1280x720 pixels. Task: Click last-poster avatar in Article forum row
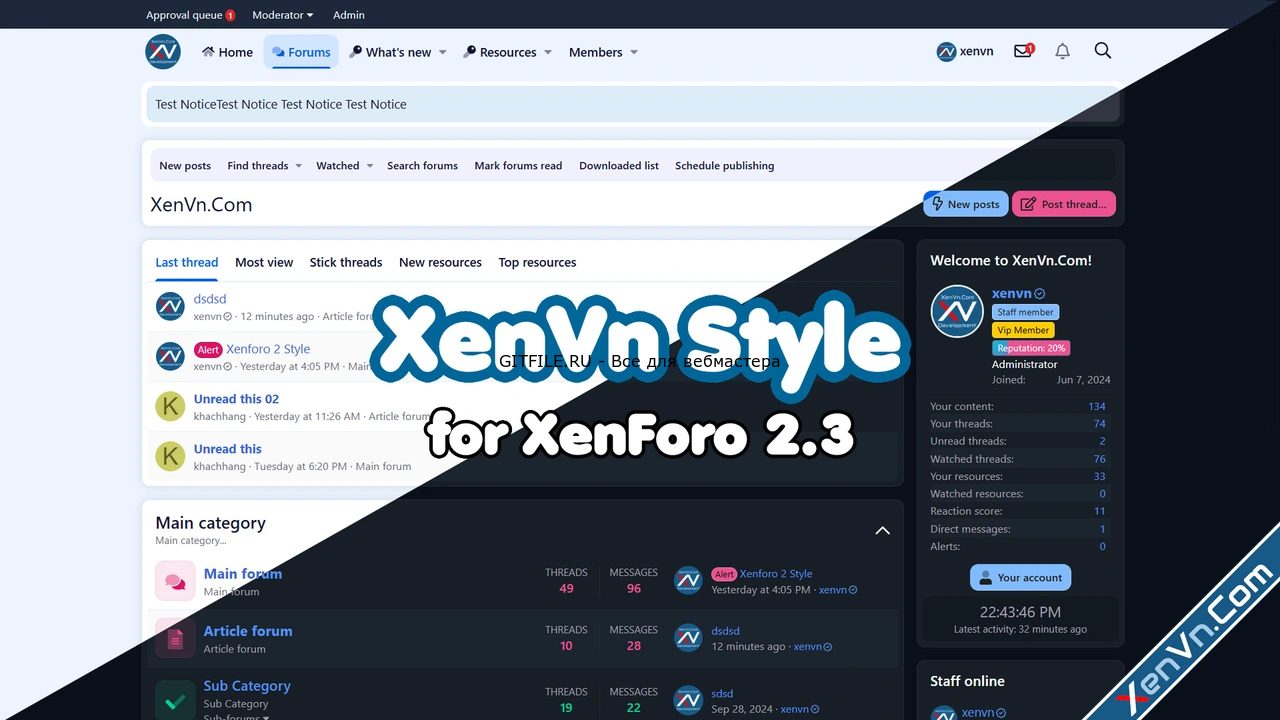[688, 638]
